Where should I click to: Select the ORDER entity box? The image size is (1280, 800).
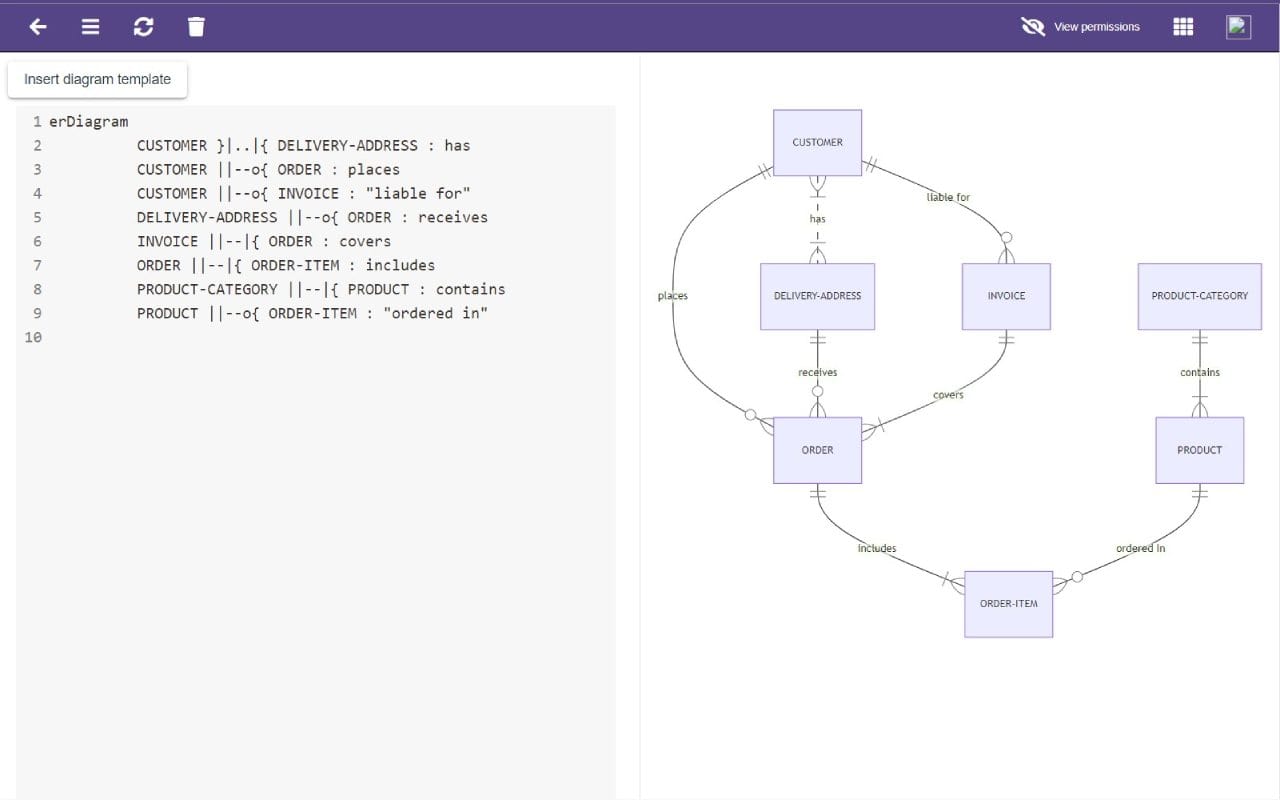point(817,449)
